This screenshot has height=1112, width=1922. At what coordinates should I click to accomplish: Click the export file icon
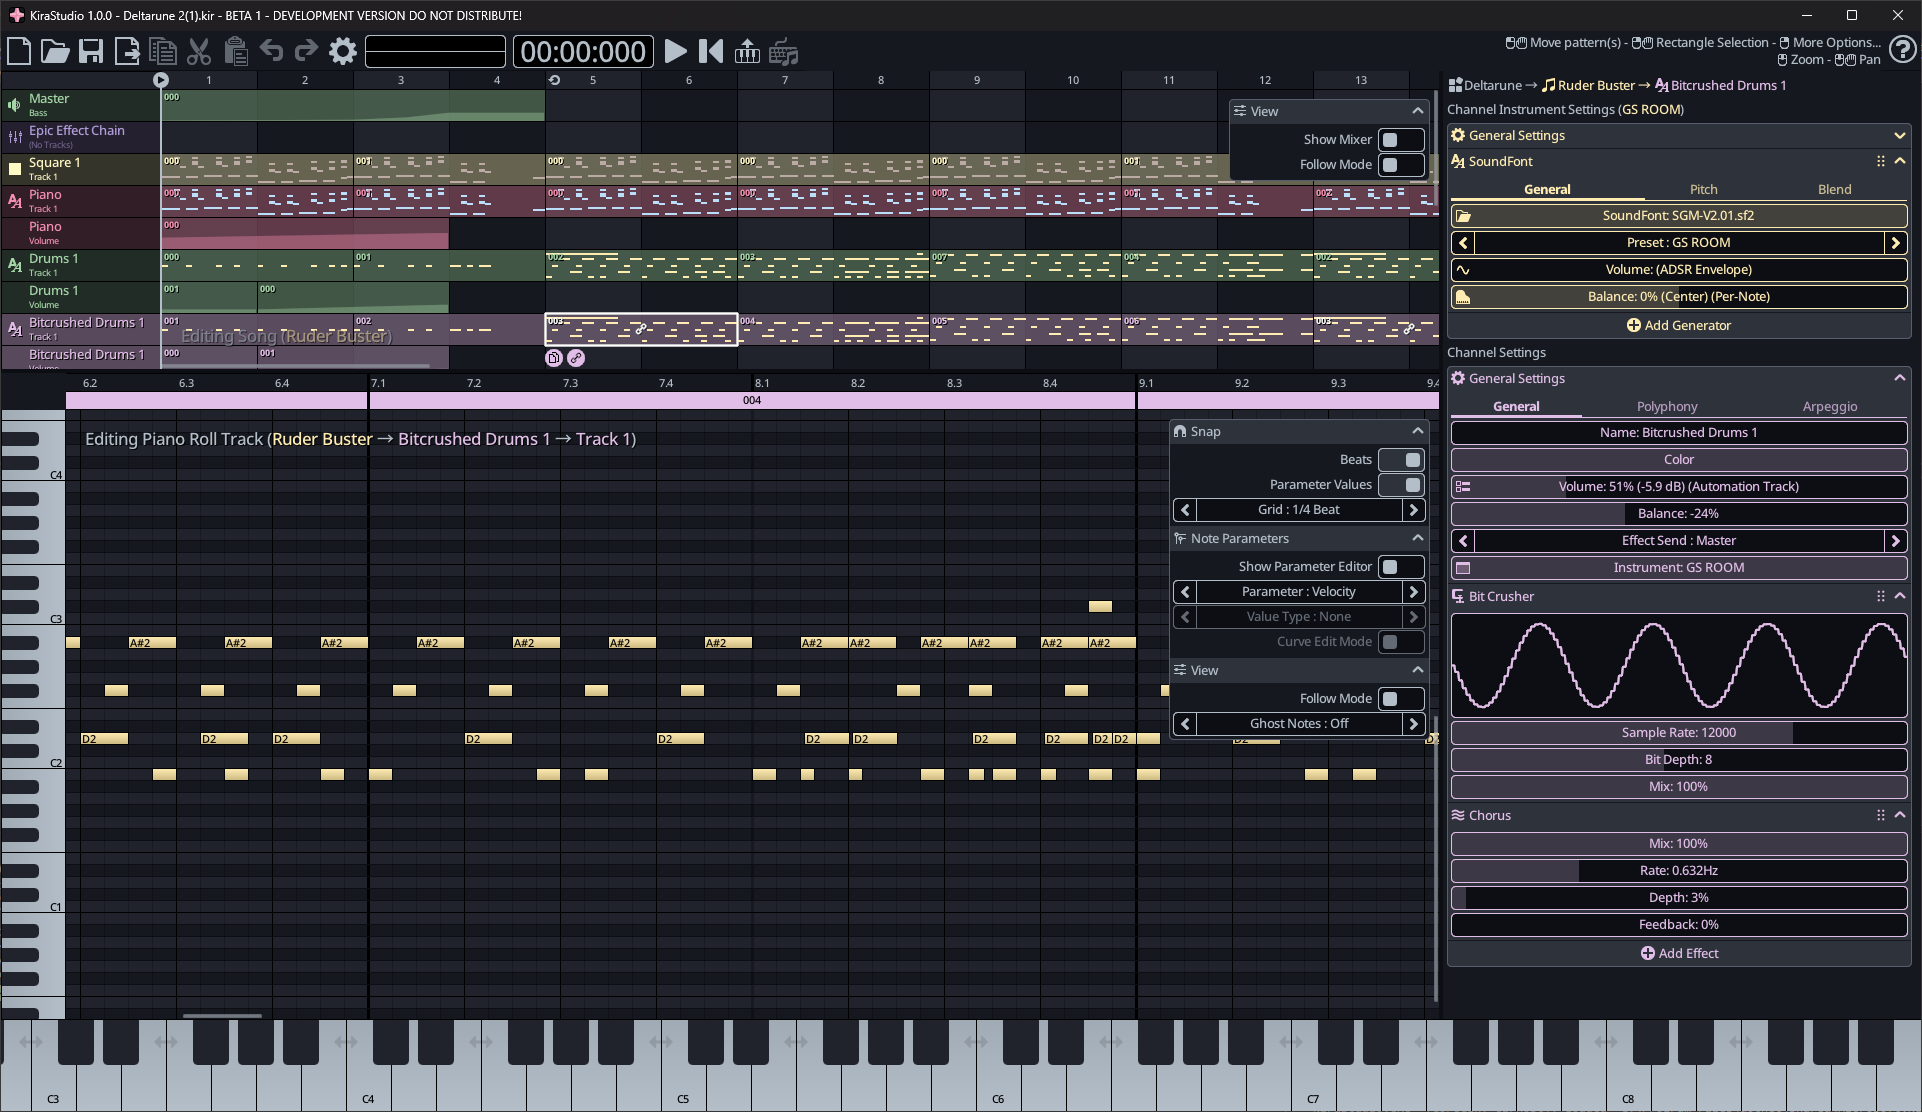[127, 51]
